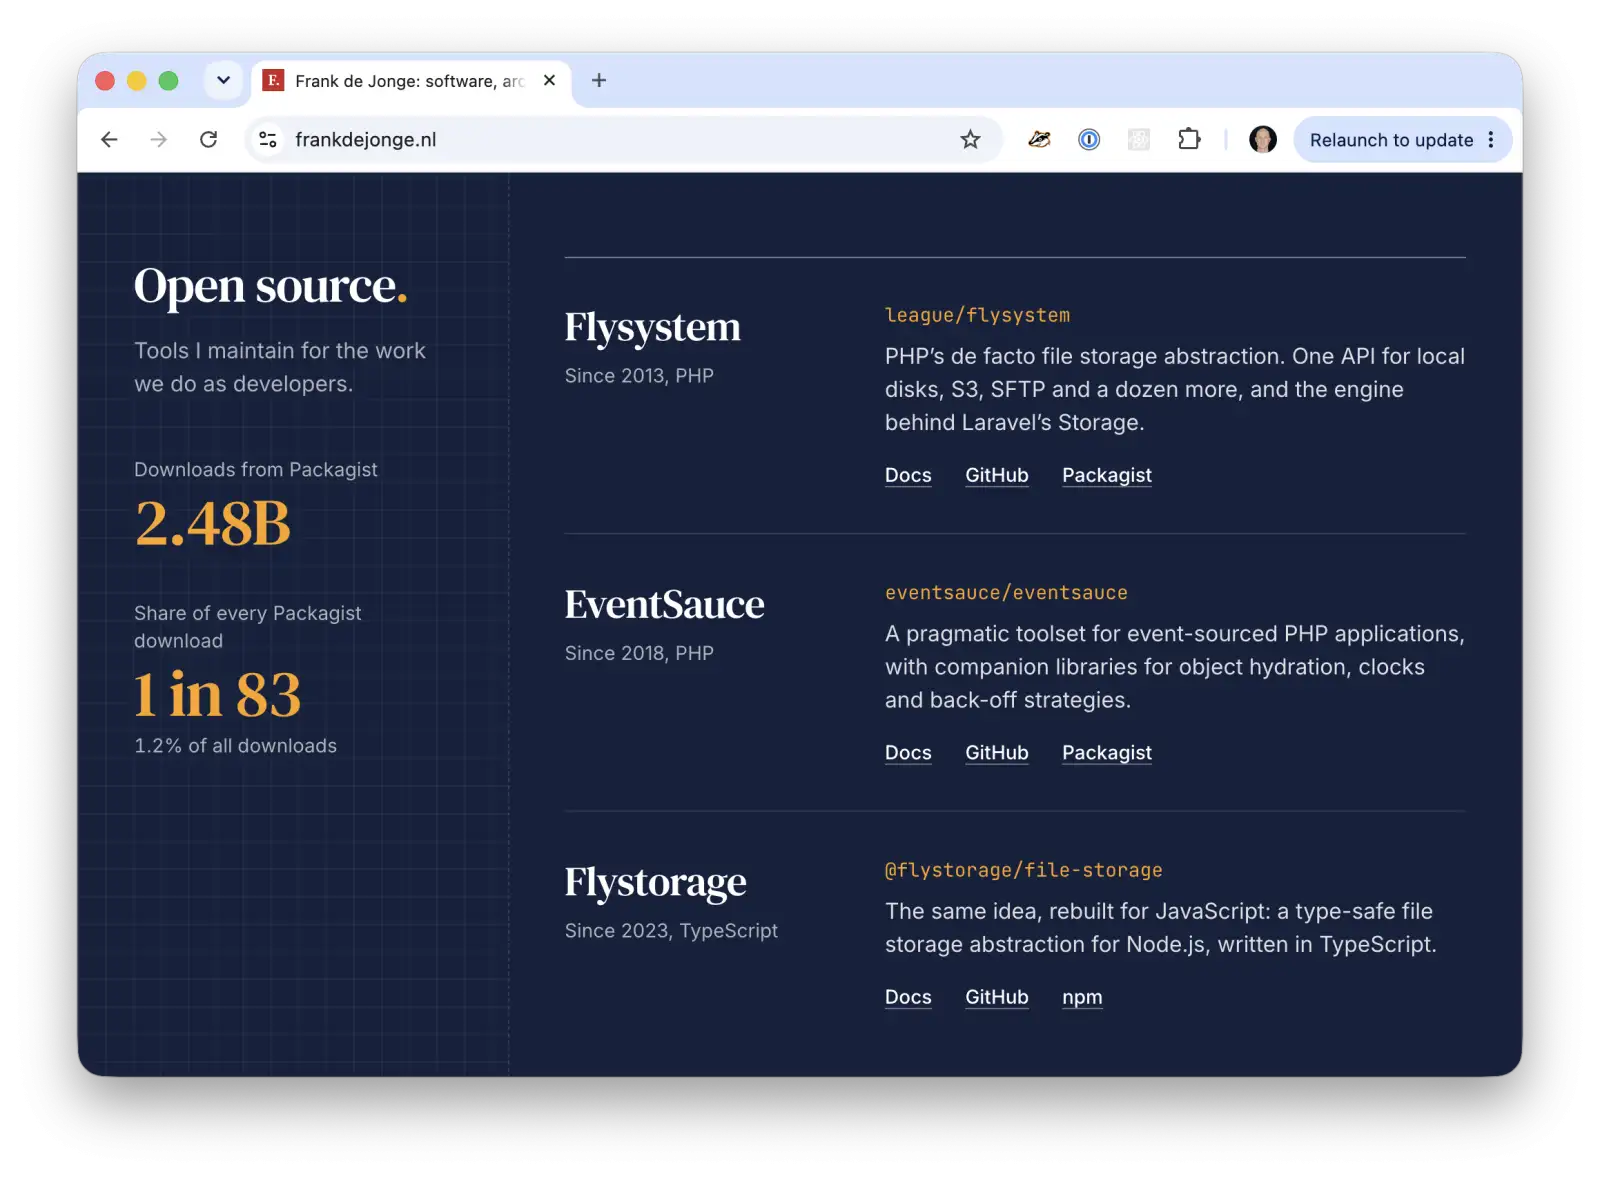
Task: Open Flystorage npm link
Action: point(1082,997)
